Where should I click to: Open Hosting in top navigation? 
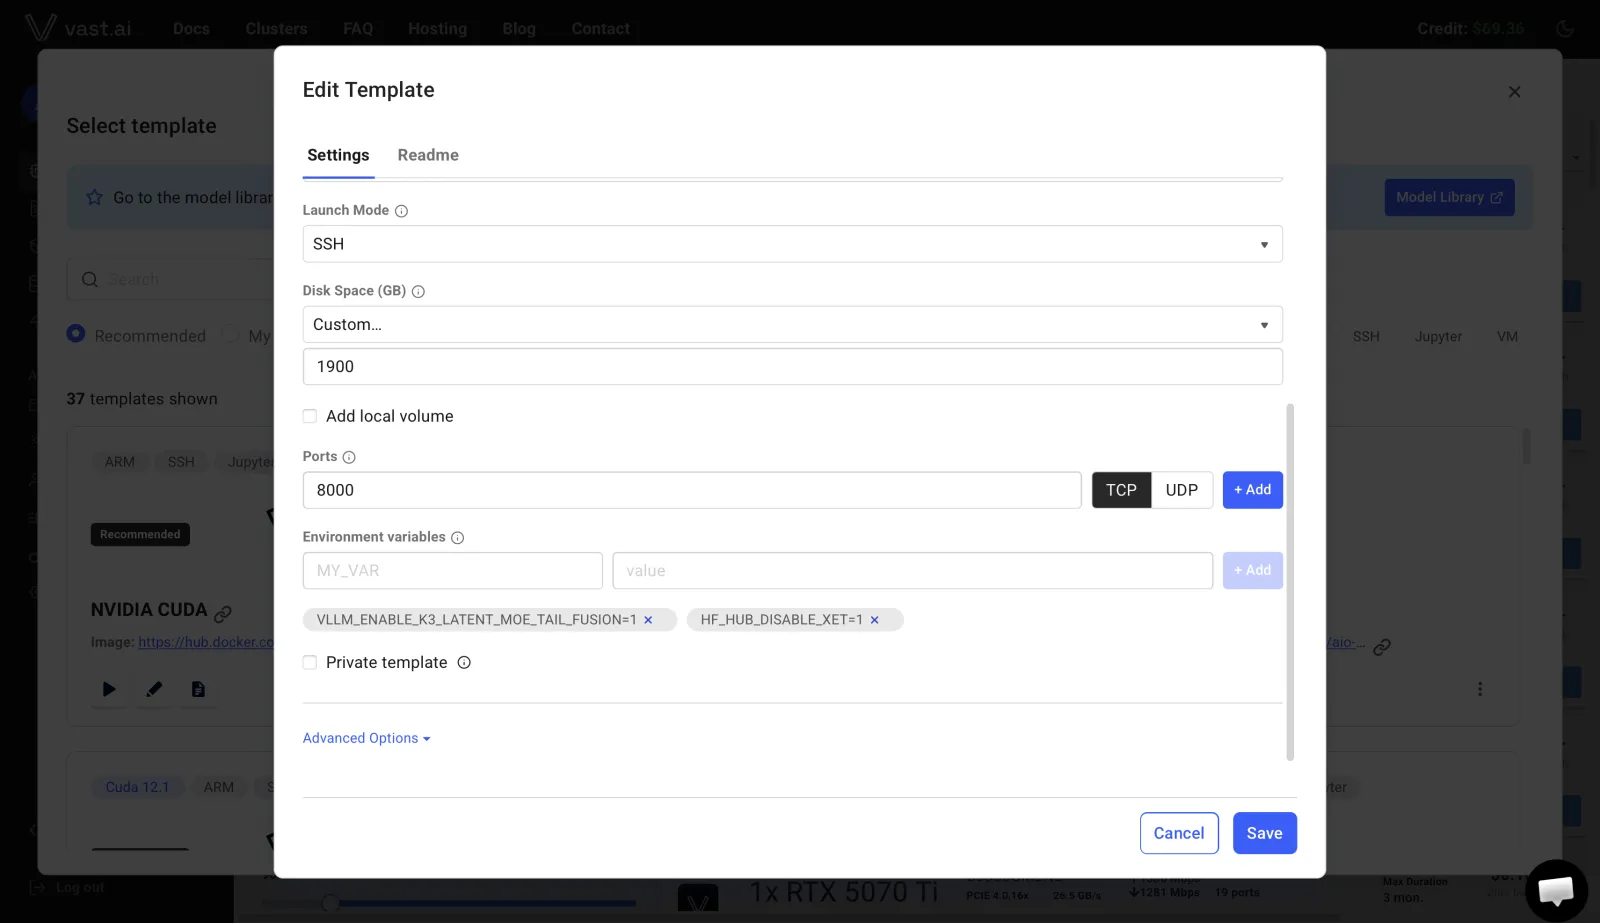[x=437, y=29]
